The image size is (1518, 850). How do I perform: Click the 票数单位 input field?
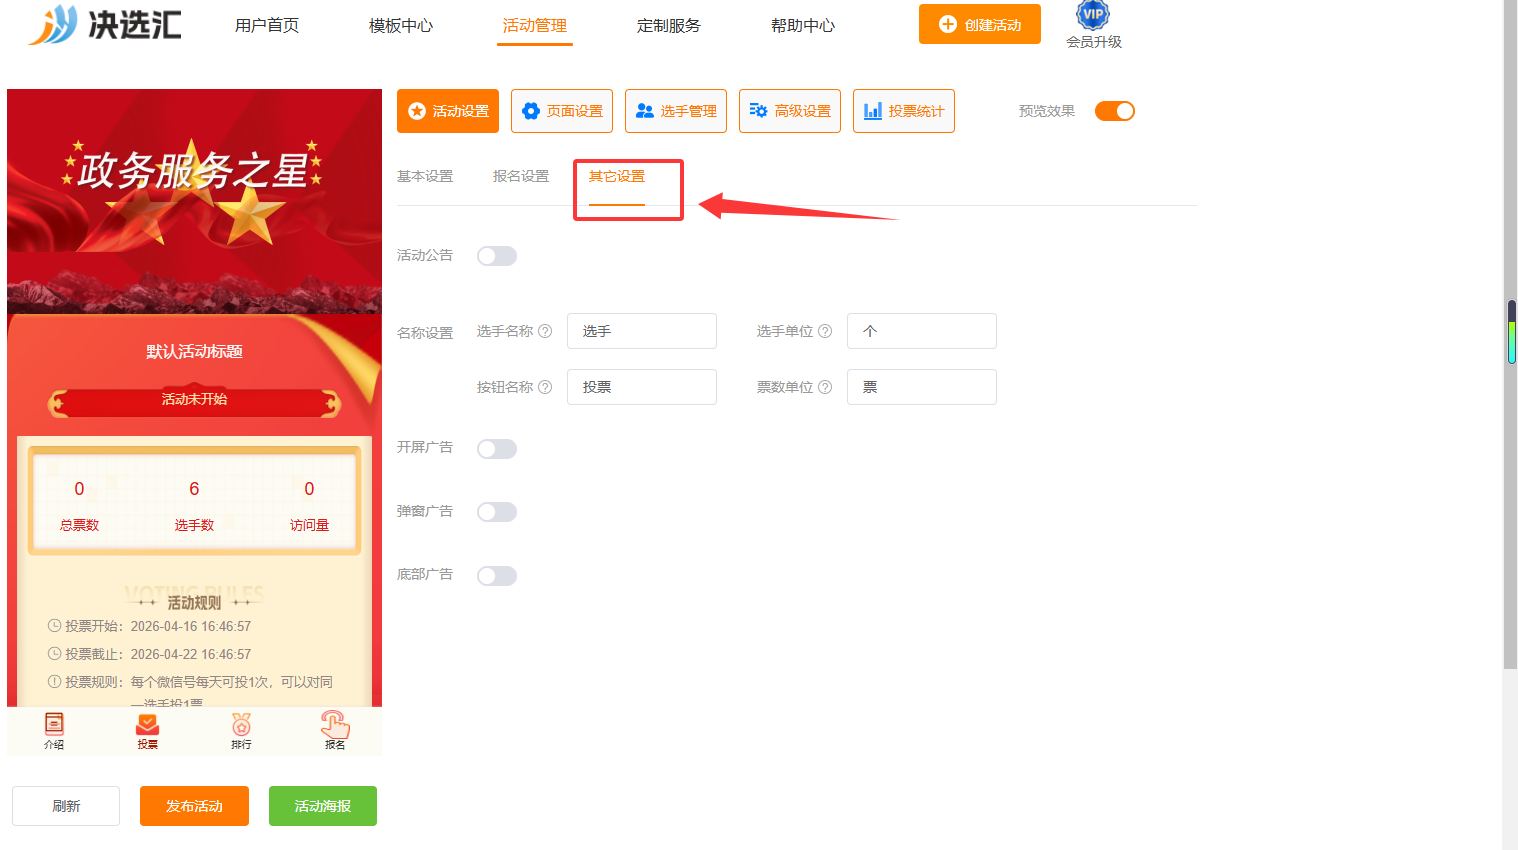(922, 387)
